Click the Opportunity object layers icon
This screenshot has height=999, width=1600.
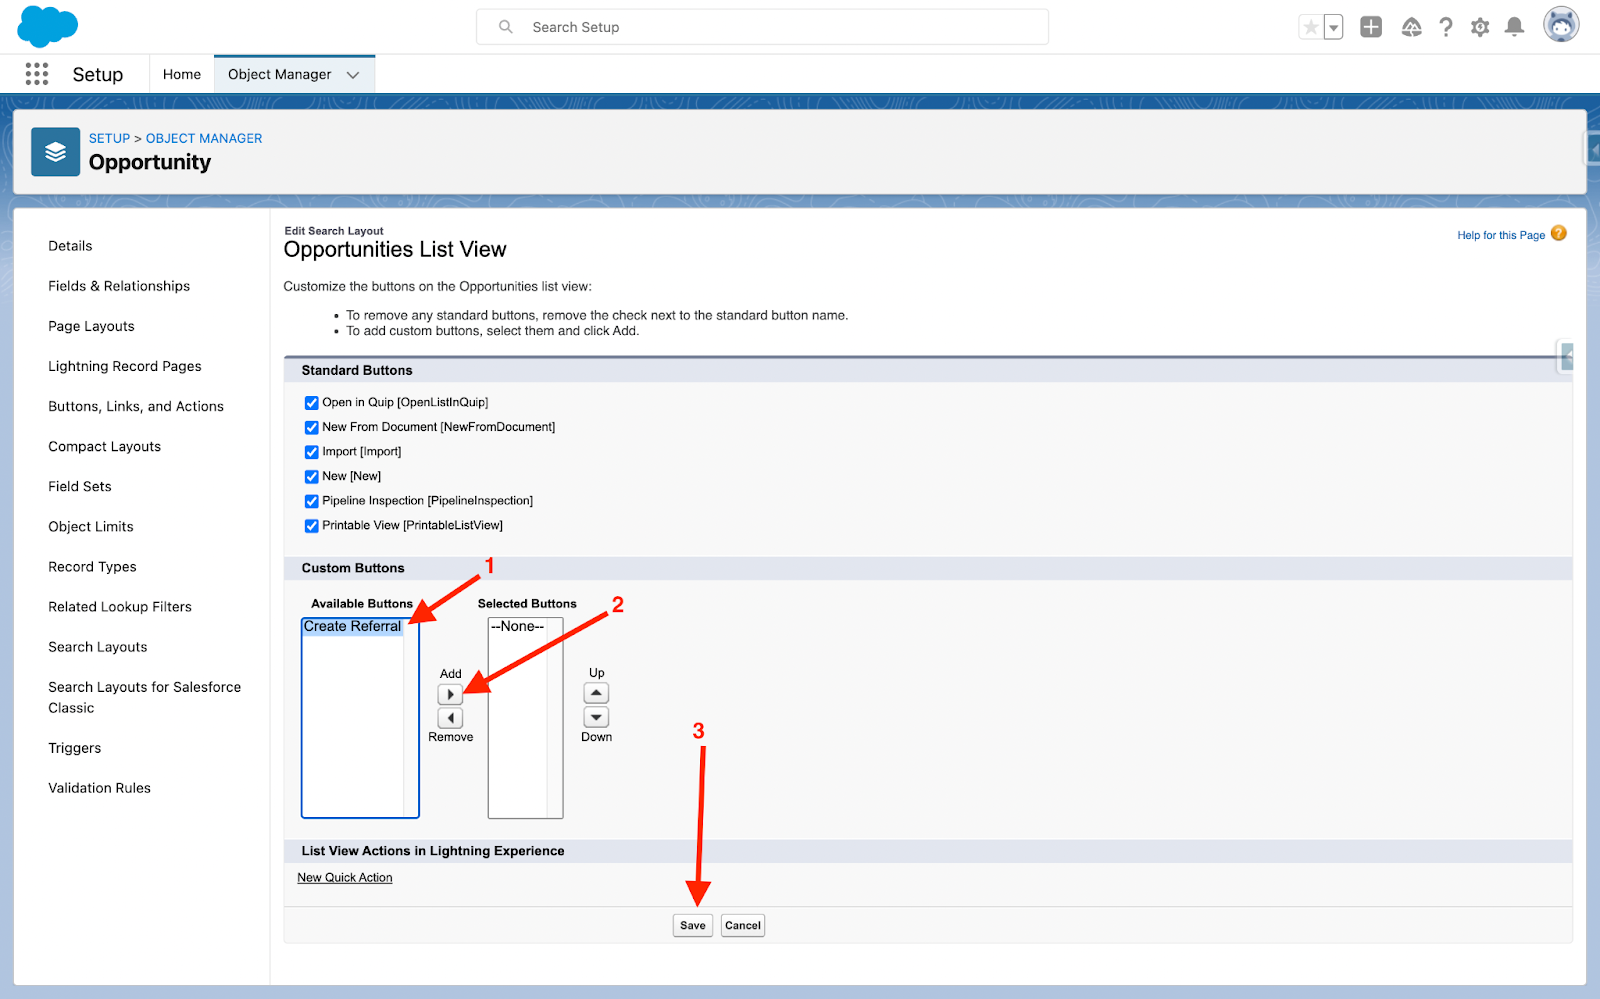(x=55, y=152)
